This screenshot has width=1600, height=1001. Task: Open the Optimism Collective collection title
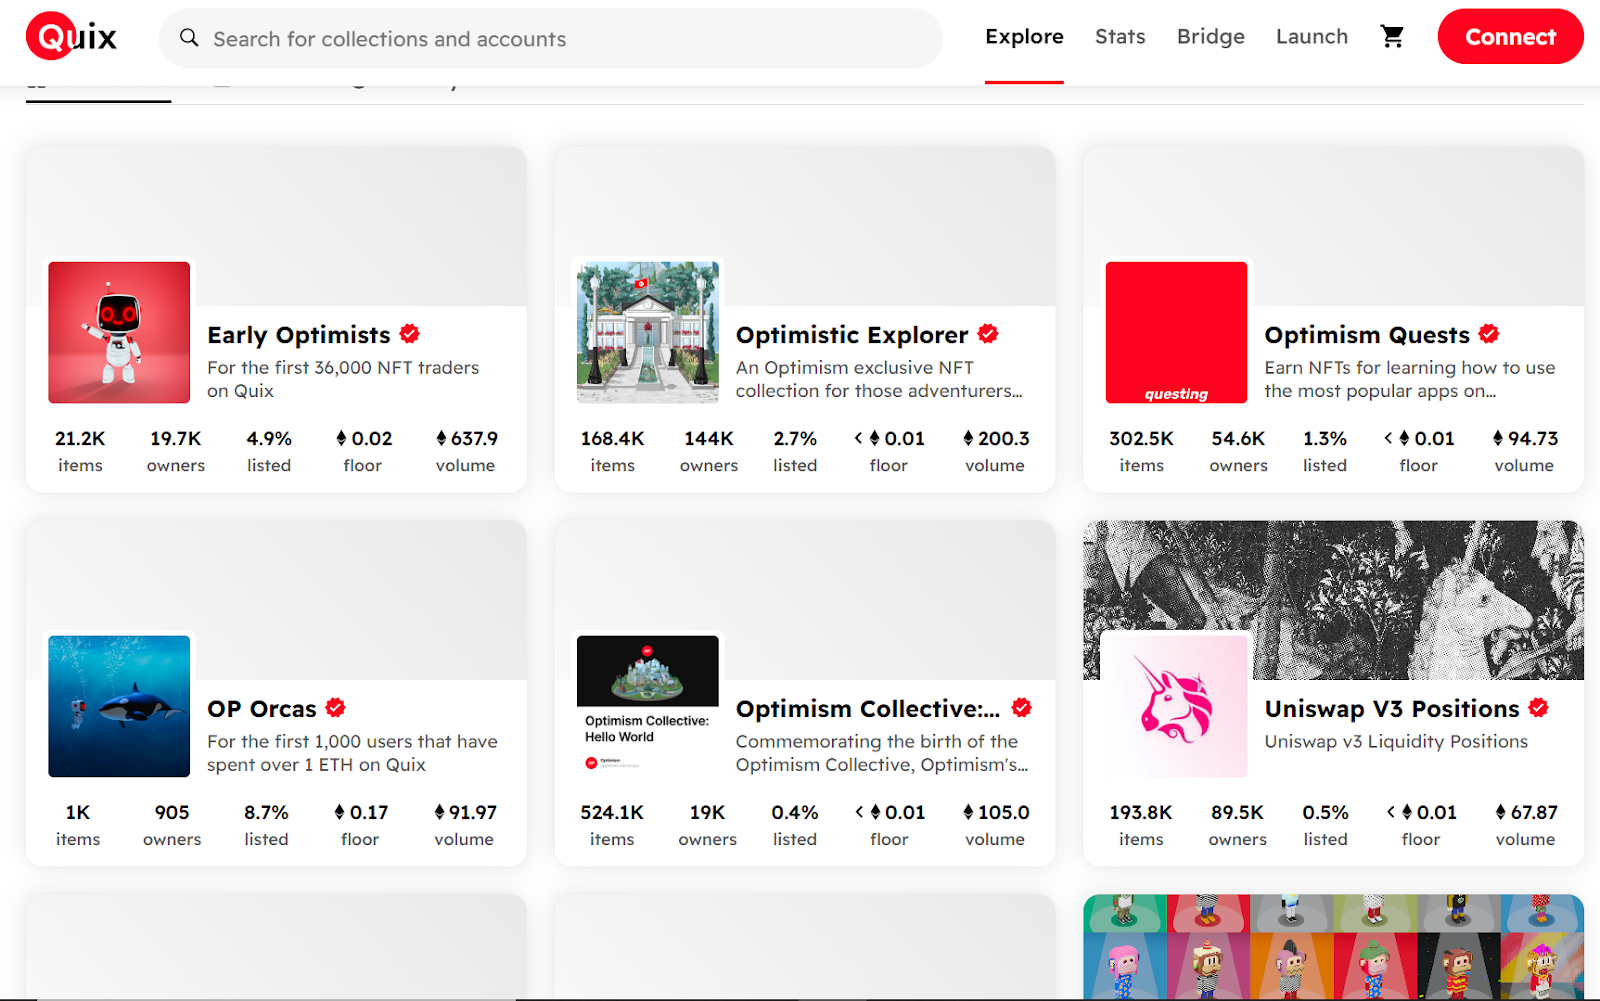pos(868,709)
